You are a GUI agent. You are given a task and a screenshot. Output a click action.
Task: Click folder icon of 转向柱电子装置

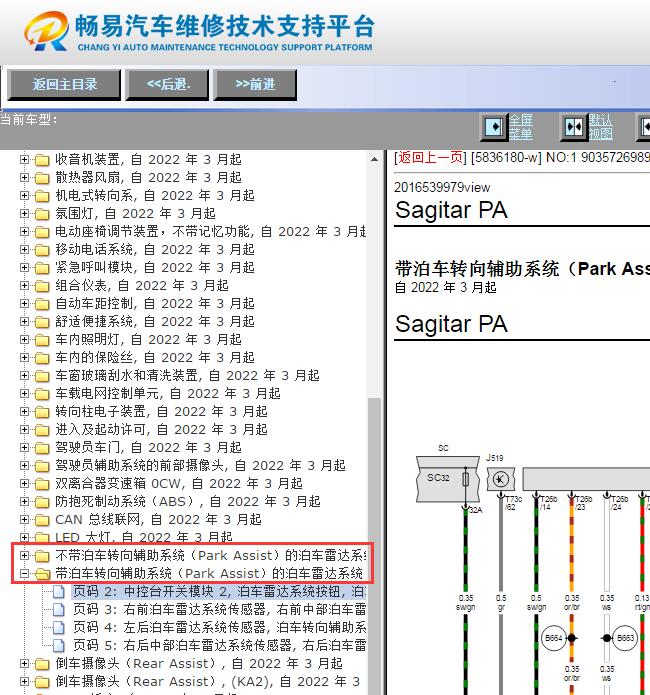(42, 412)
